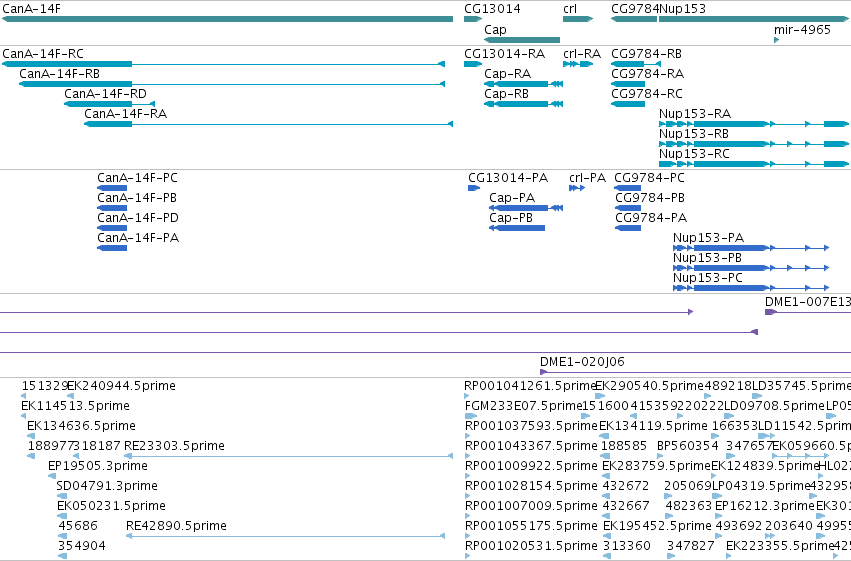
Task: Select the CG9784-RB transcript bar
Action: (636, 65)
